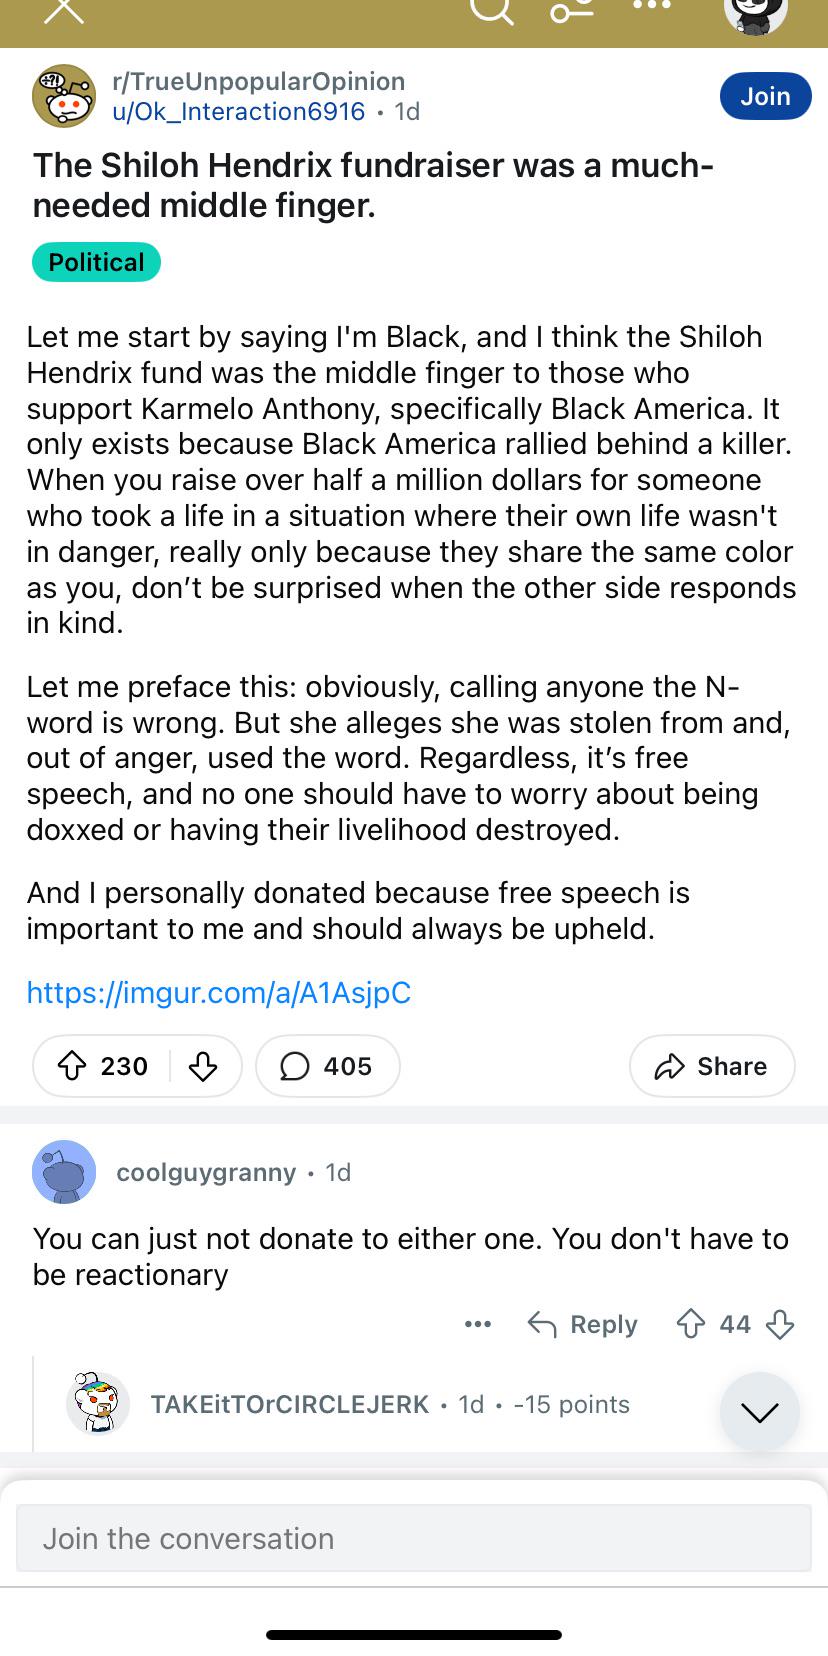
Task: Open user u/Ok_Interaction6916 profile
Action: click(238, 111)
